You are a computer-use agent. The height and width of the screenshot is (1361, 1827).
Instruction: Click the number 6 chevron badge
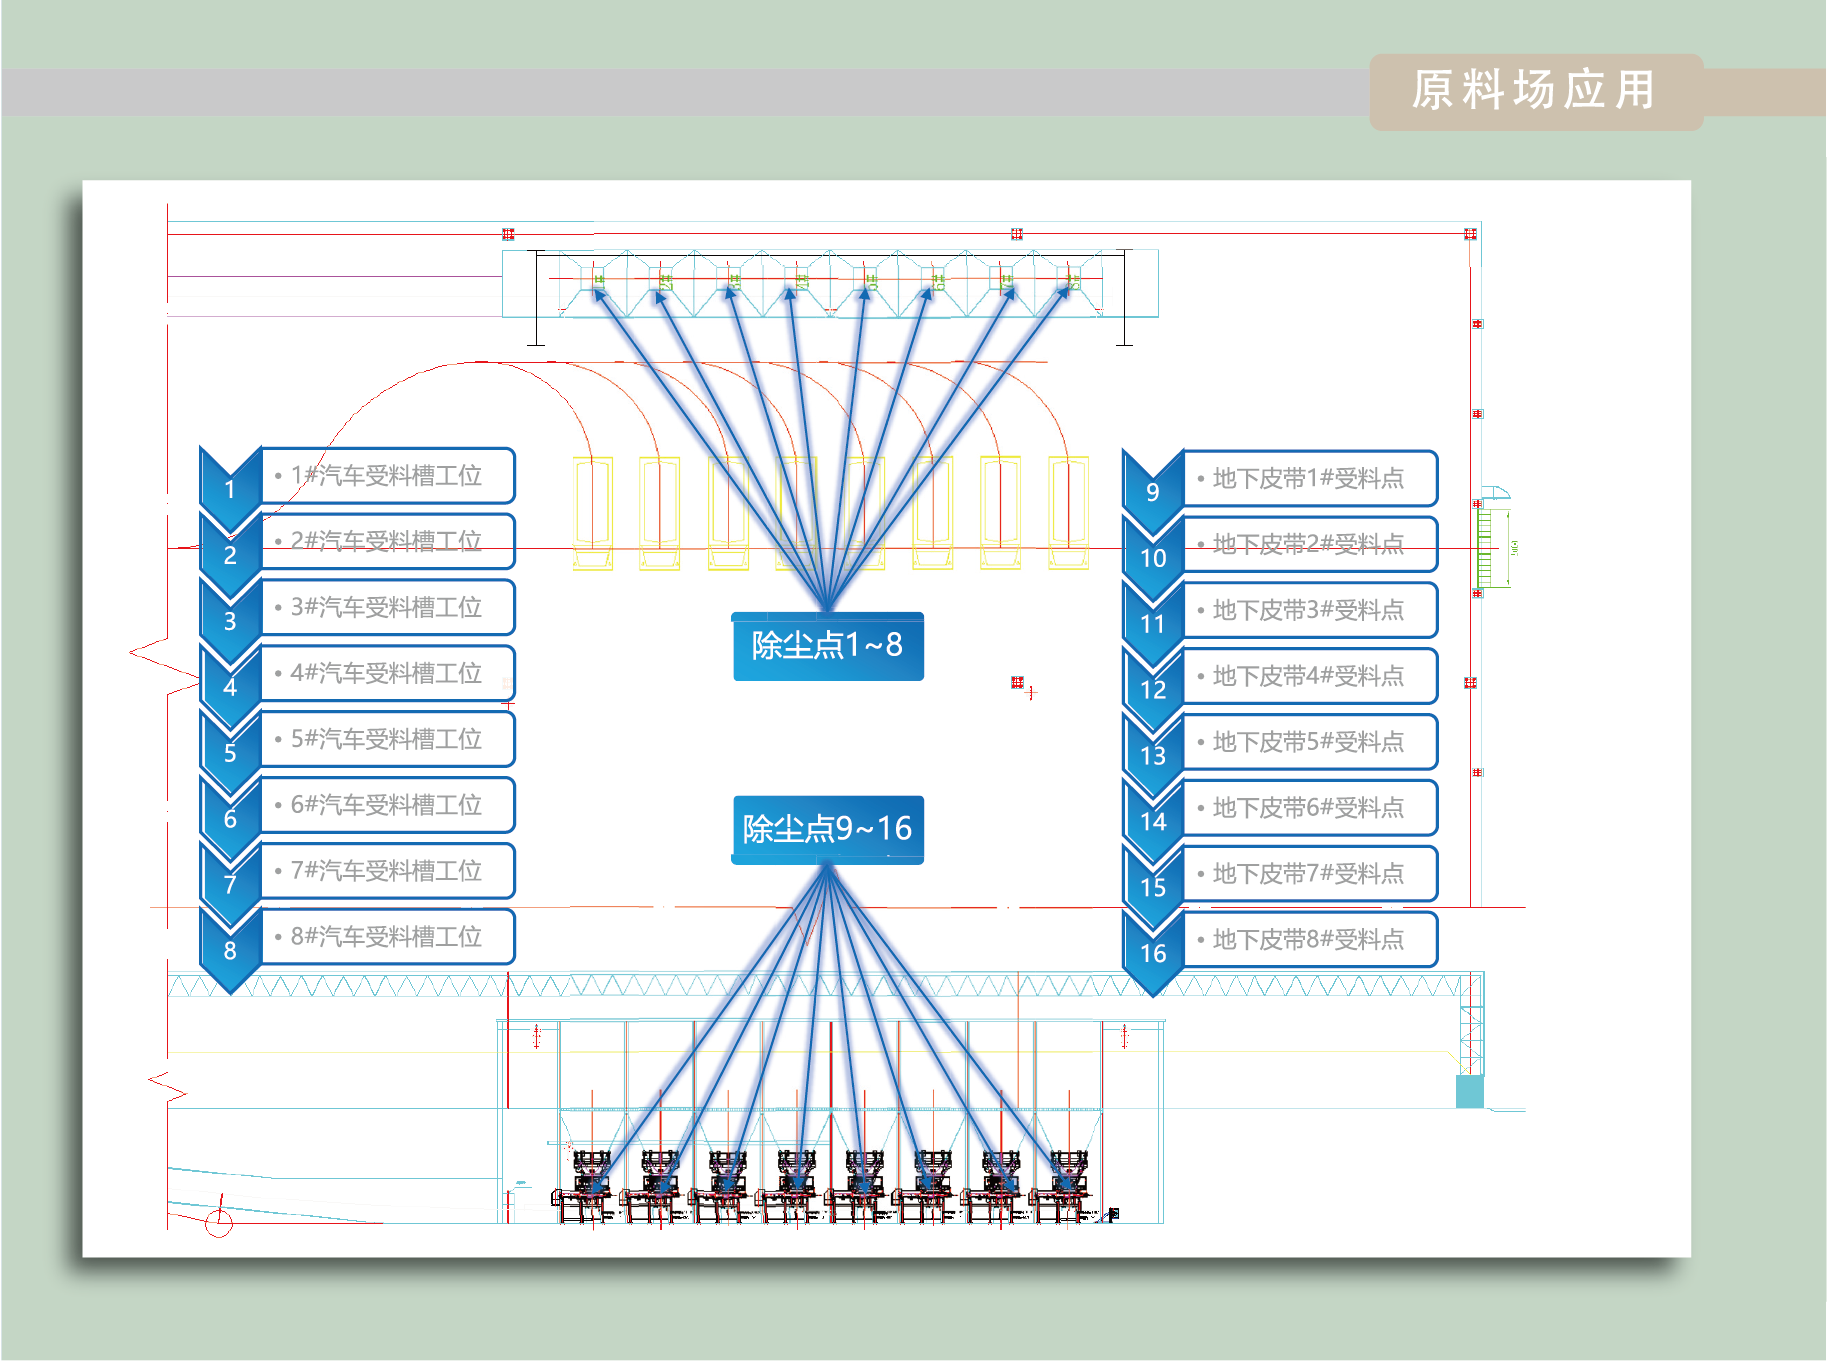tap(230, 818)
